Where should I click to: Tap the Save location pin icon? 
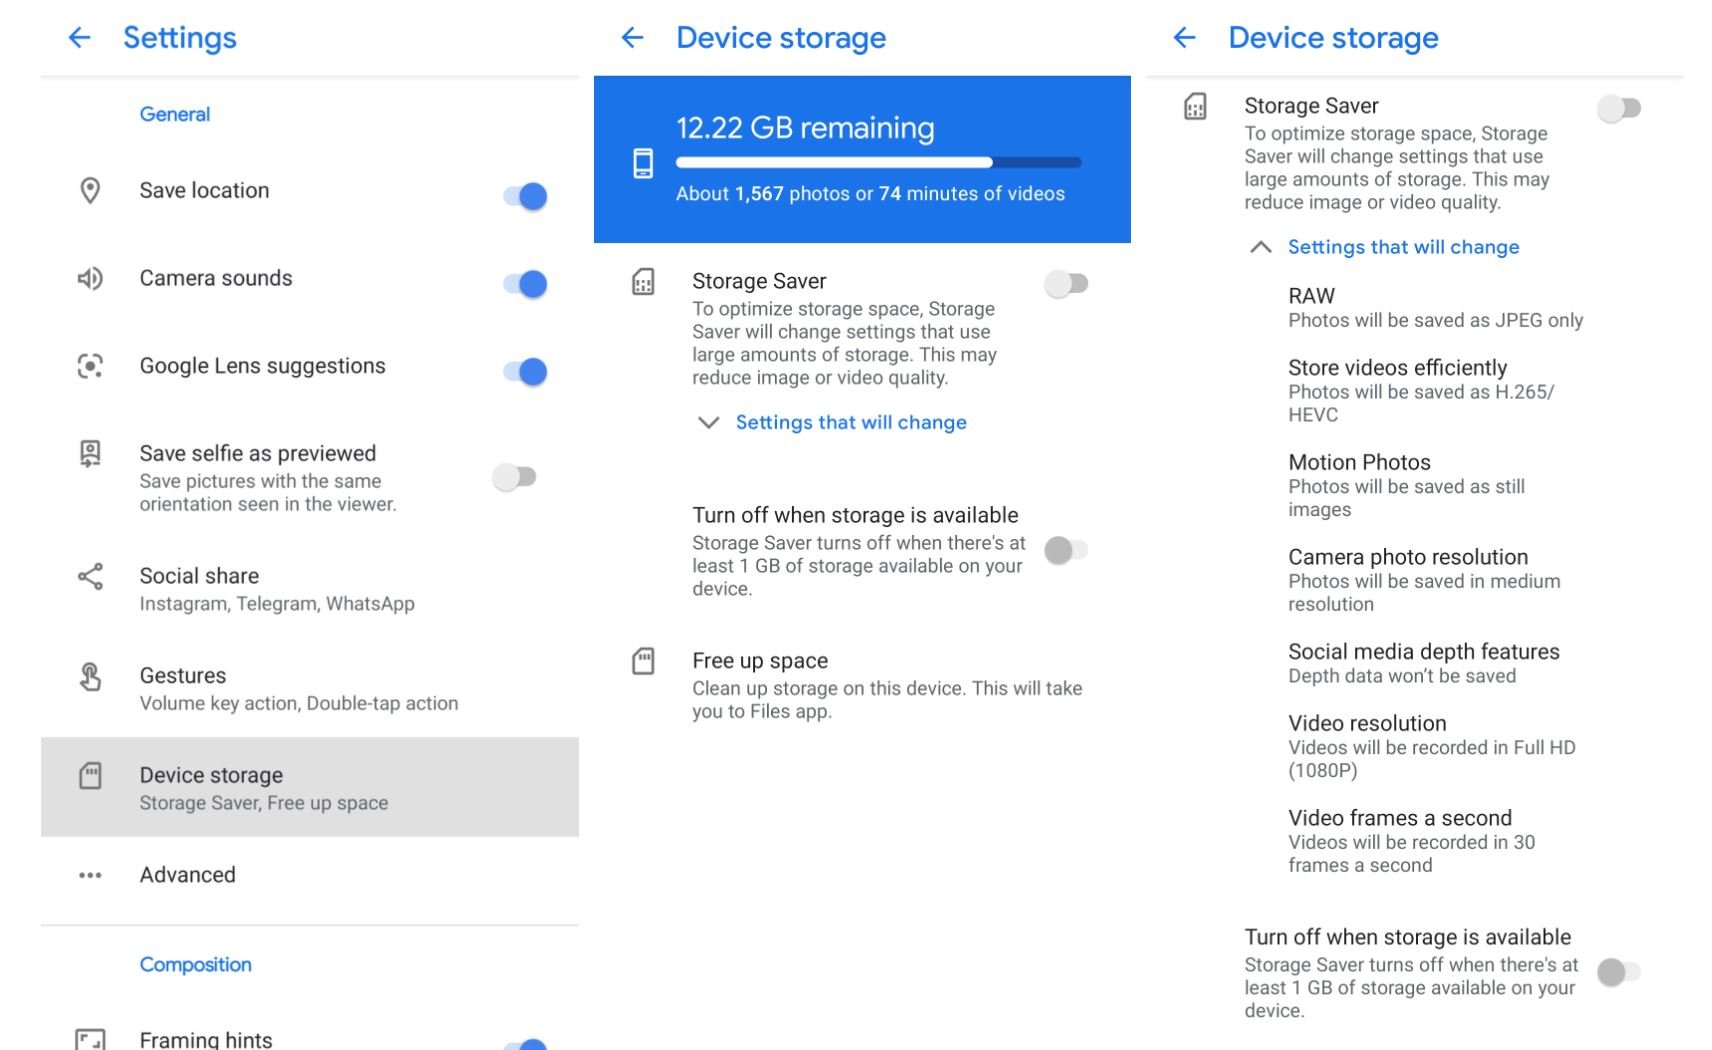(90, 190)
